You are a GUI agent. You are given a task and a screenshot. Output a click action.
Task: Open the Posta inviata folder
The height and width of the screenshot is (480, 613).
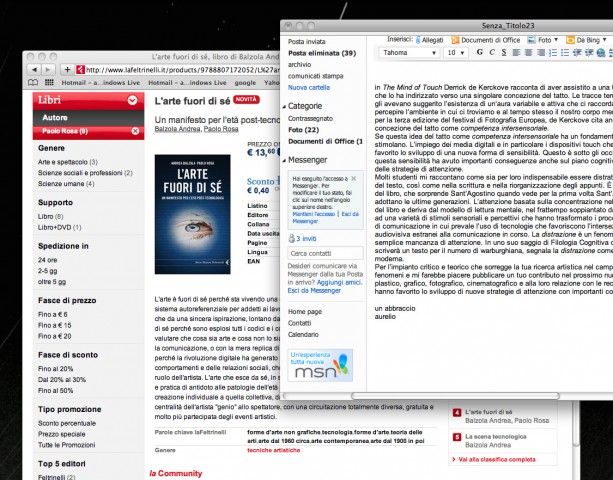pos(306,41)
